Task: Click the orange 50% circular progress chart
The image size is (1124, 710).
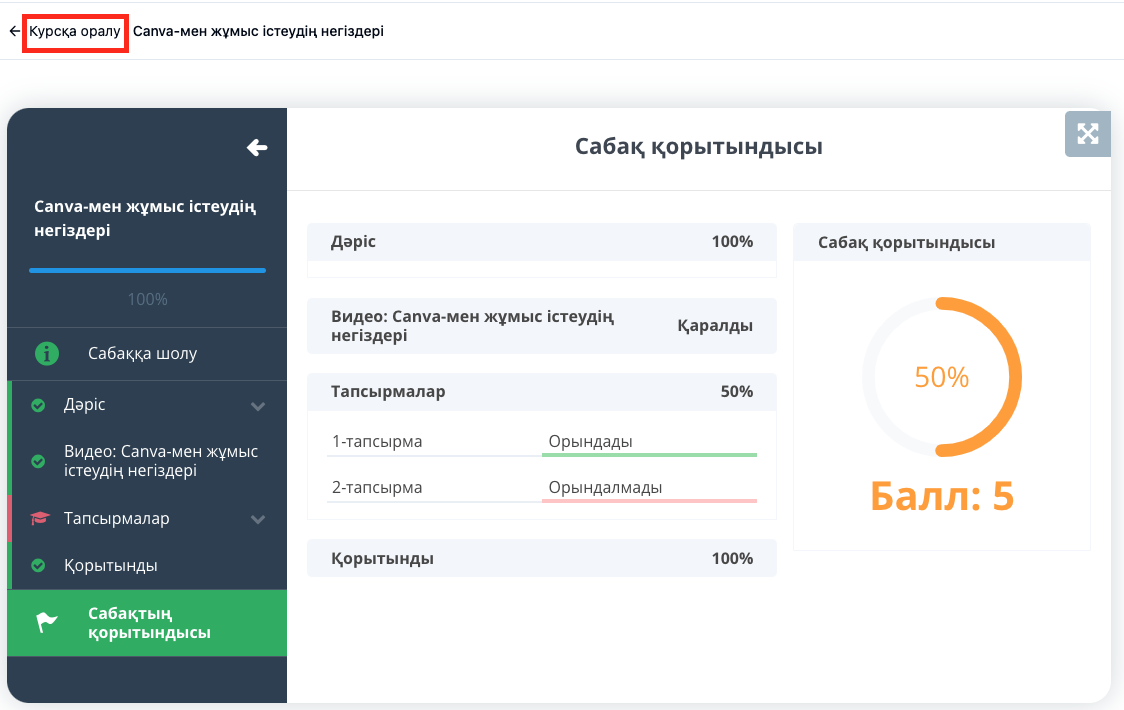Action: pos(942,377)
